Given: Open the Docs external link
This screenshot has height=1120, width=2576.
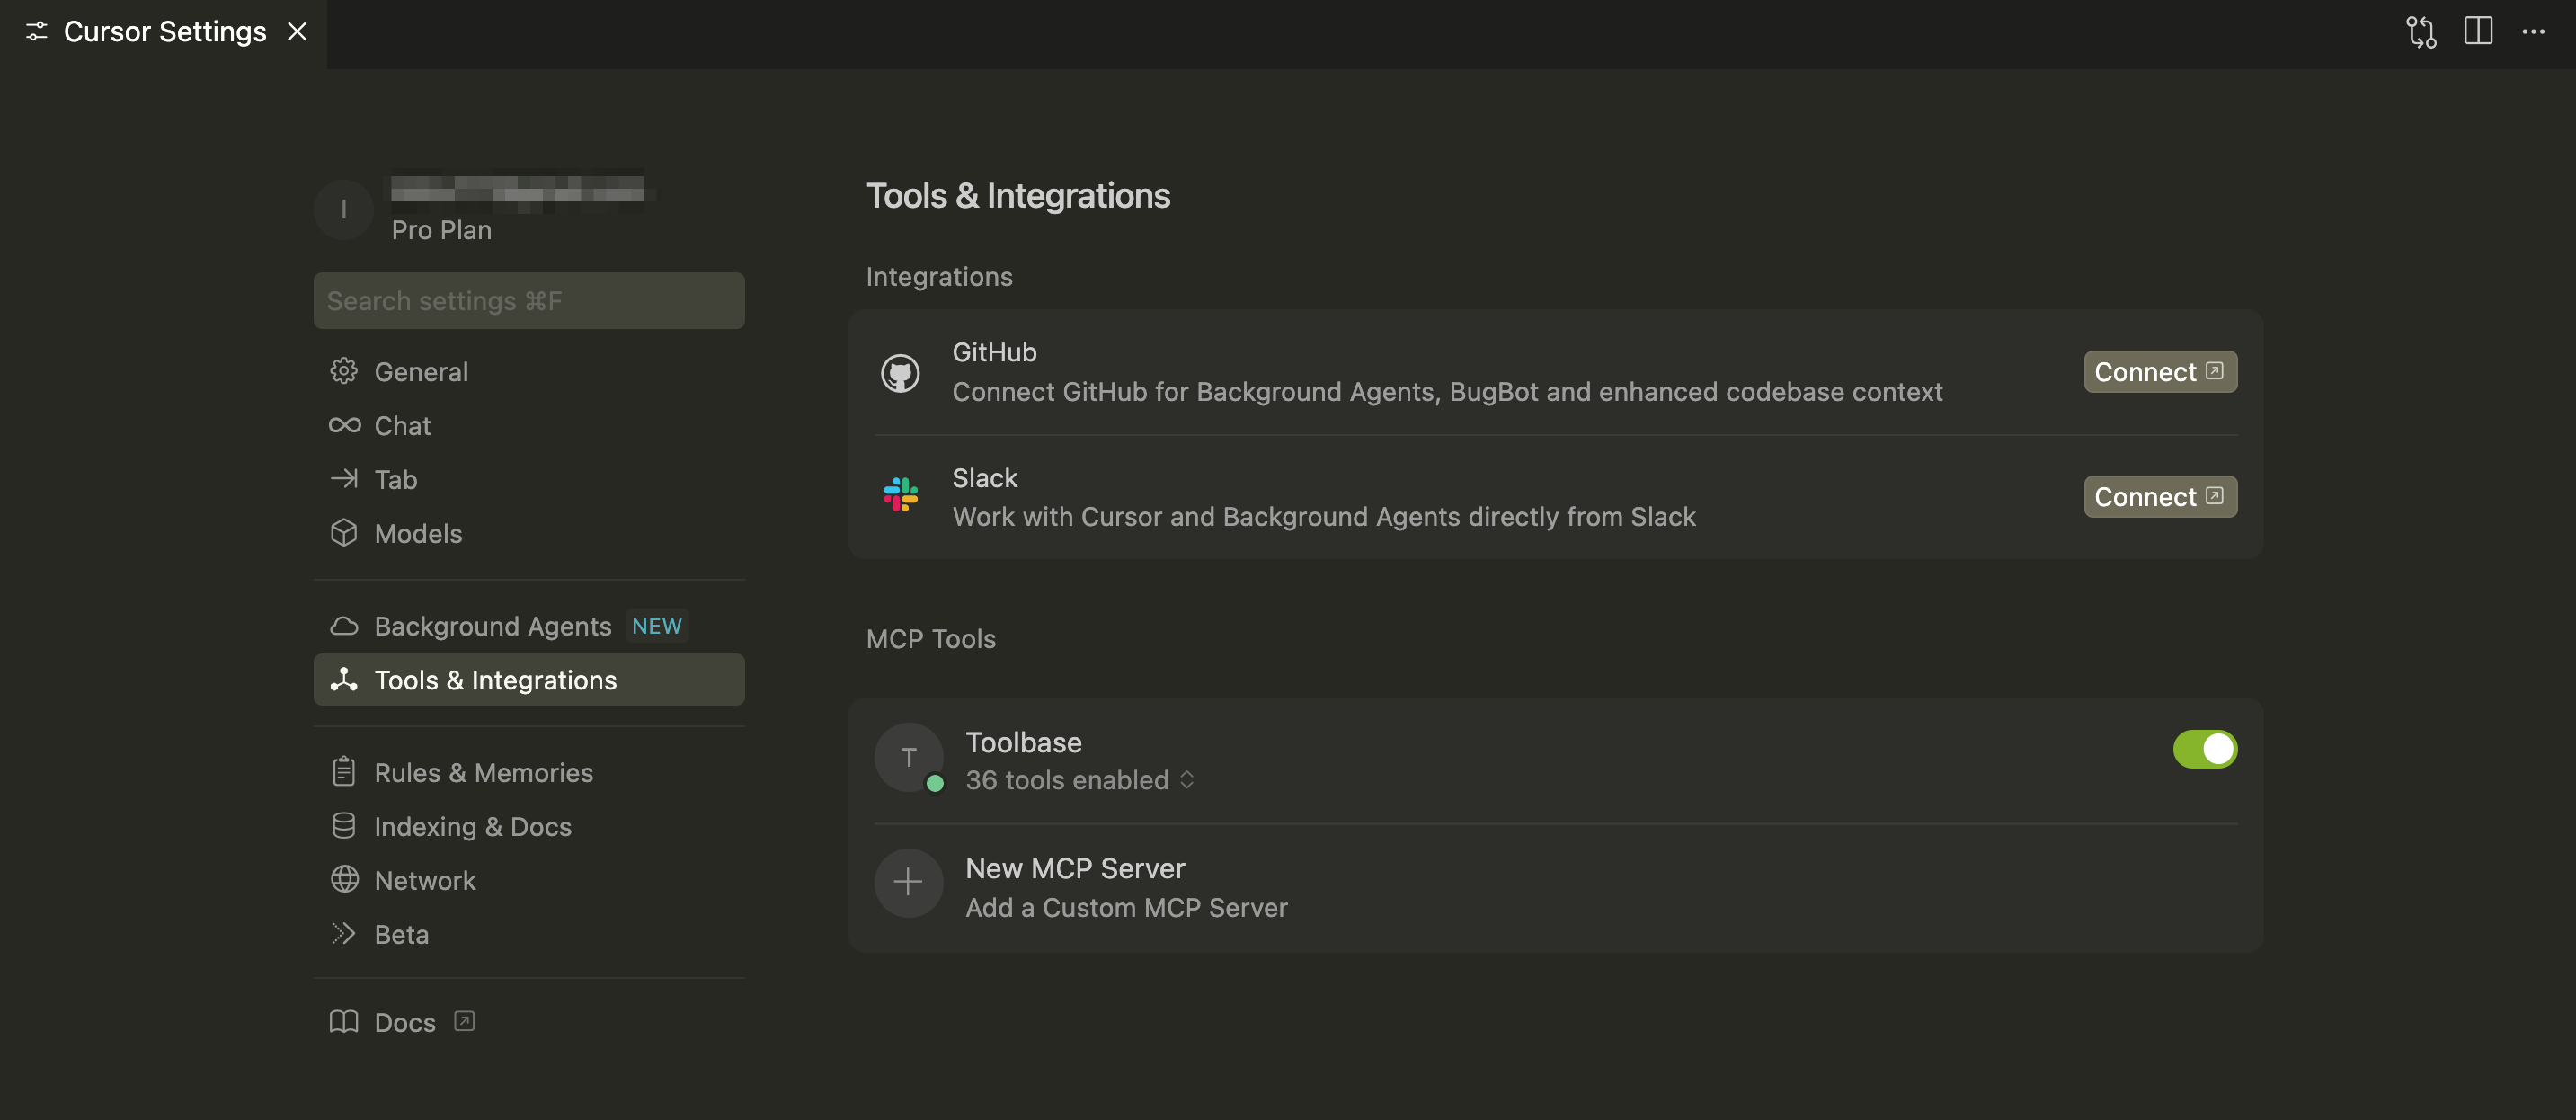Looking at the screenshot, I should point(405,1022).
